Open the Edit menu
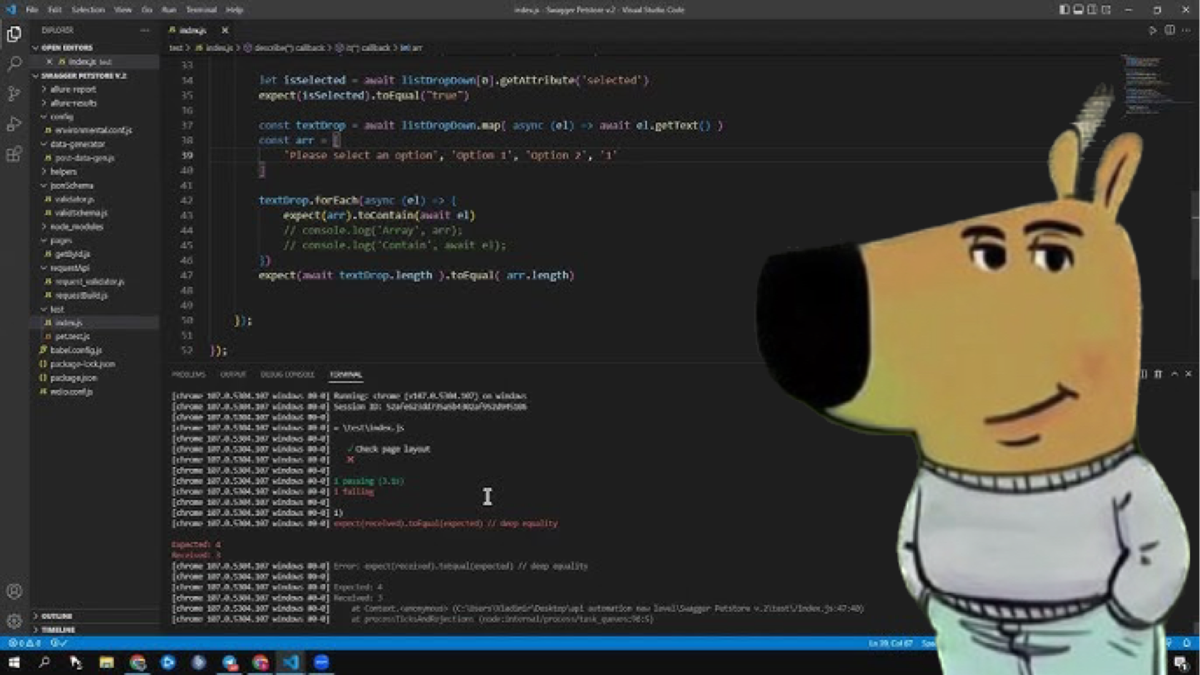 (54, 9)
